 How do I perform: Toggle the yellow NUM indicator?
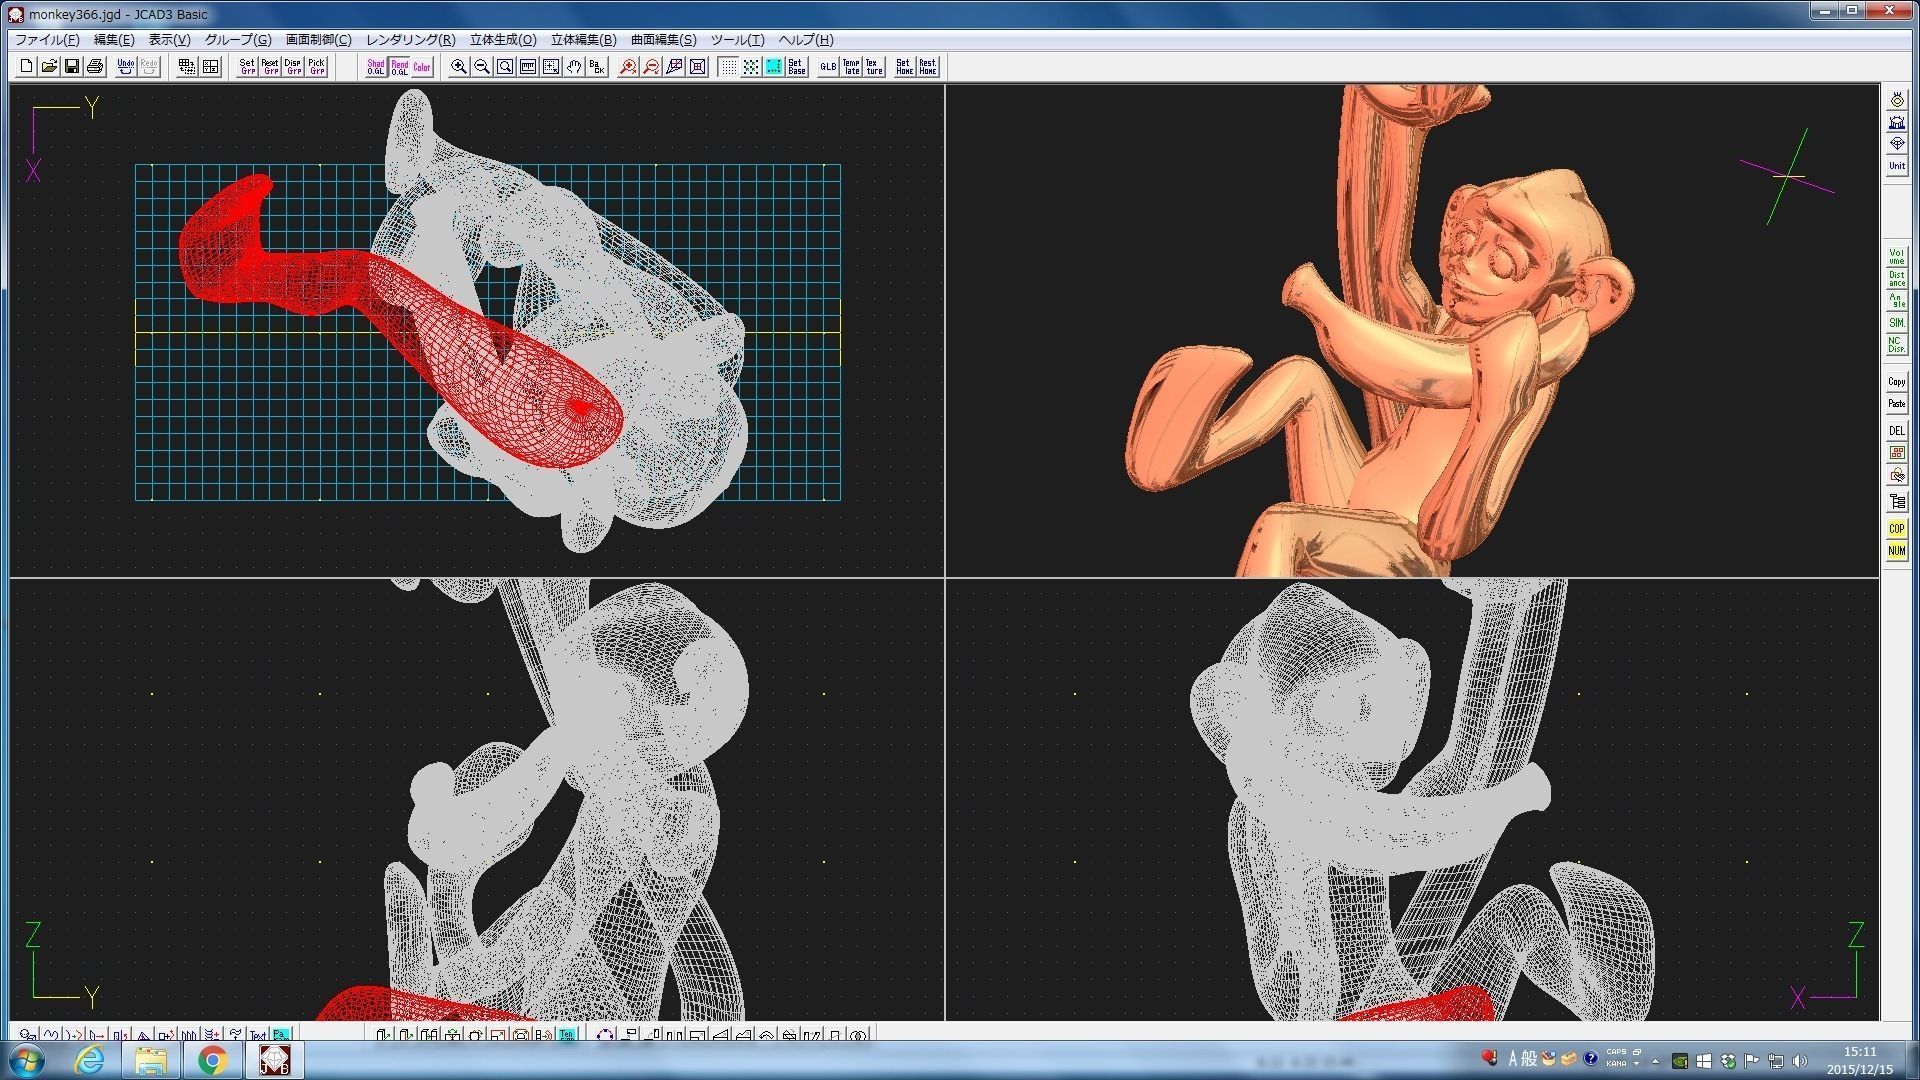click(1896, 551)
